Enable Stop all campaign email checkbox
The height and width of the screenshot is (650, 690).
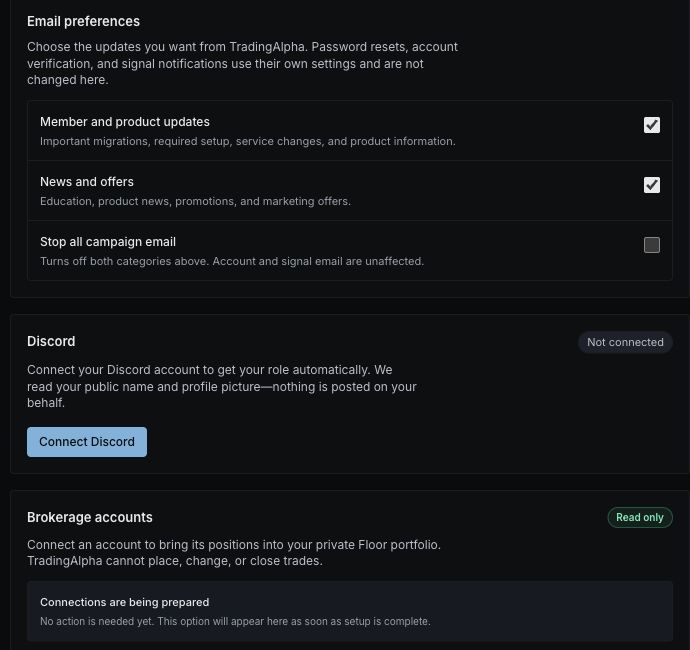(x=652, y=245)
